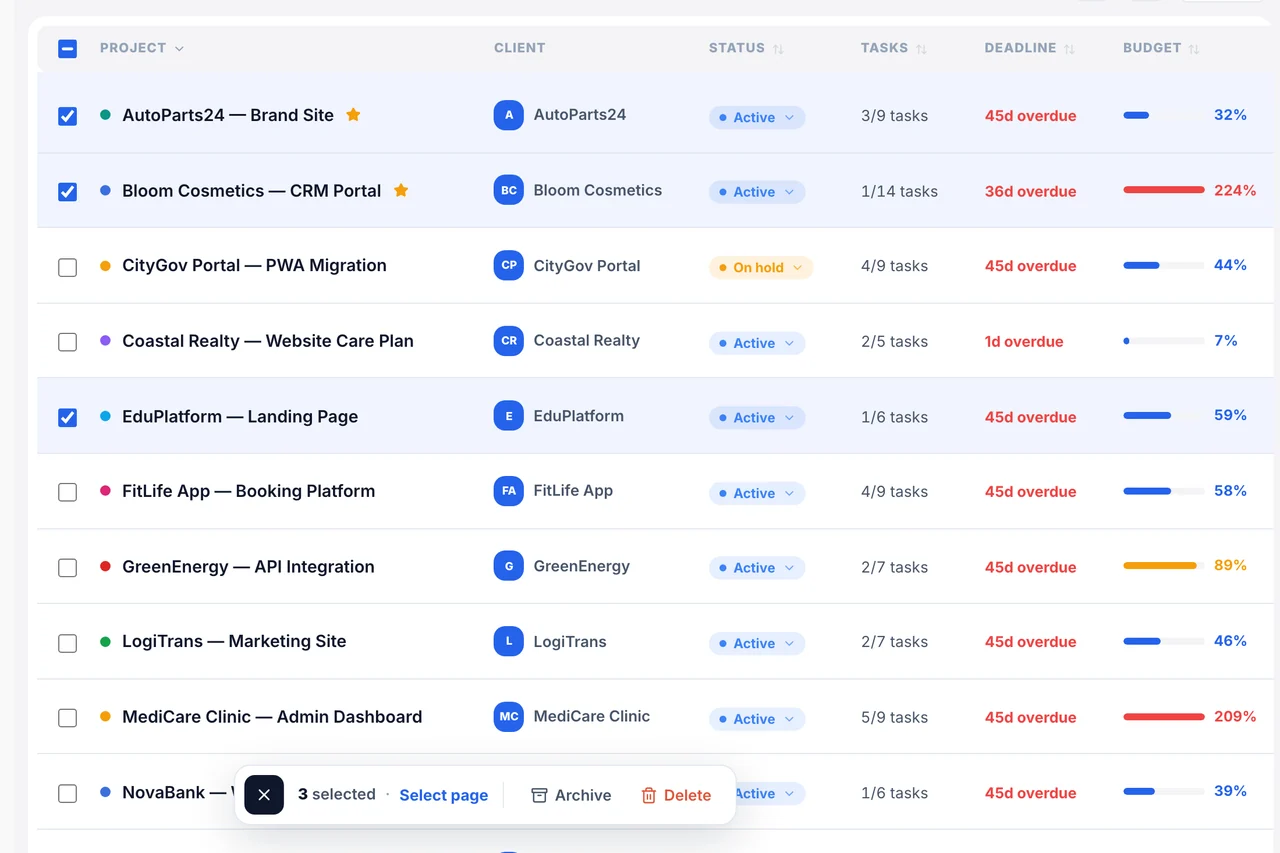
Task: Dismiss the selection bar with the X button
Action: pos(264,795)
